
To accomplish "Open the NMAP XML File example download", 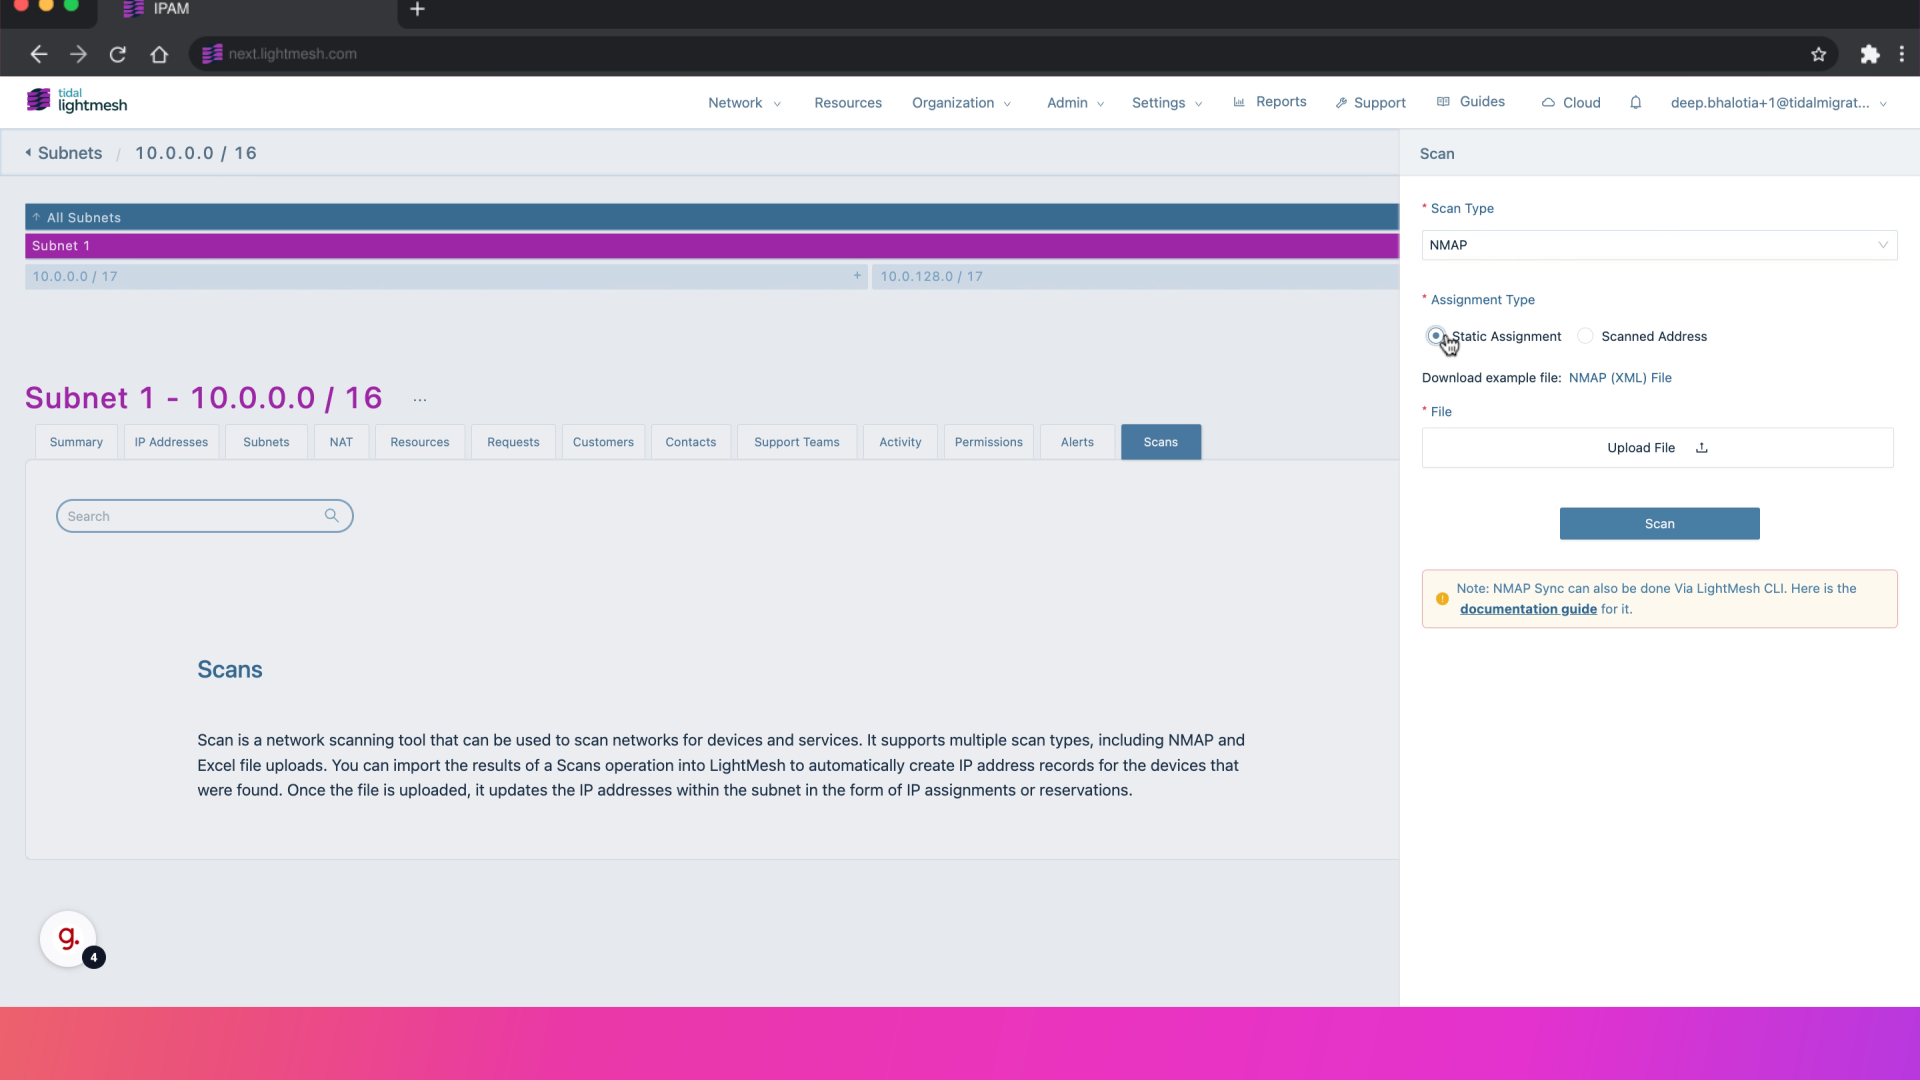I will pos(1619,377).
